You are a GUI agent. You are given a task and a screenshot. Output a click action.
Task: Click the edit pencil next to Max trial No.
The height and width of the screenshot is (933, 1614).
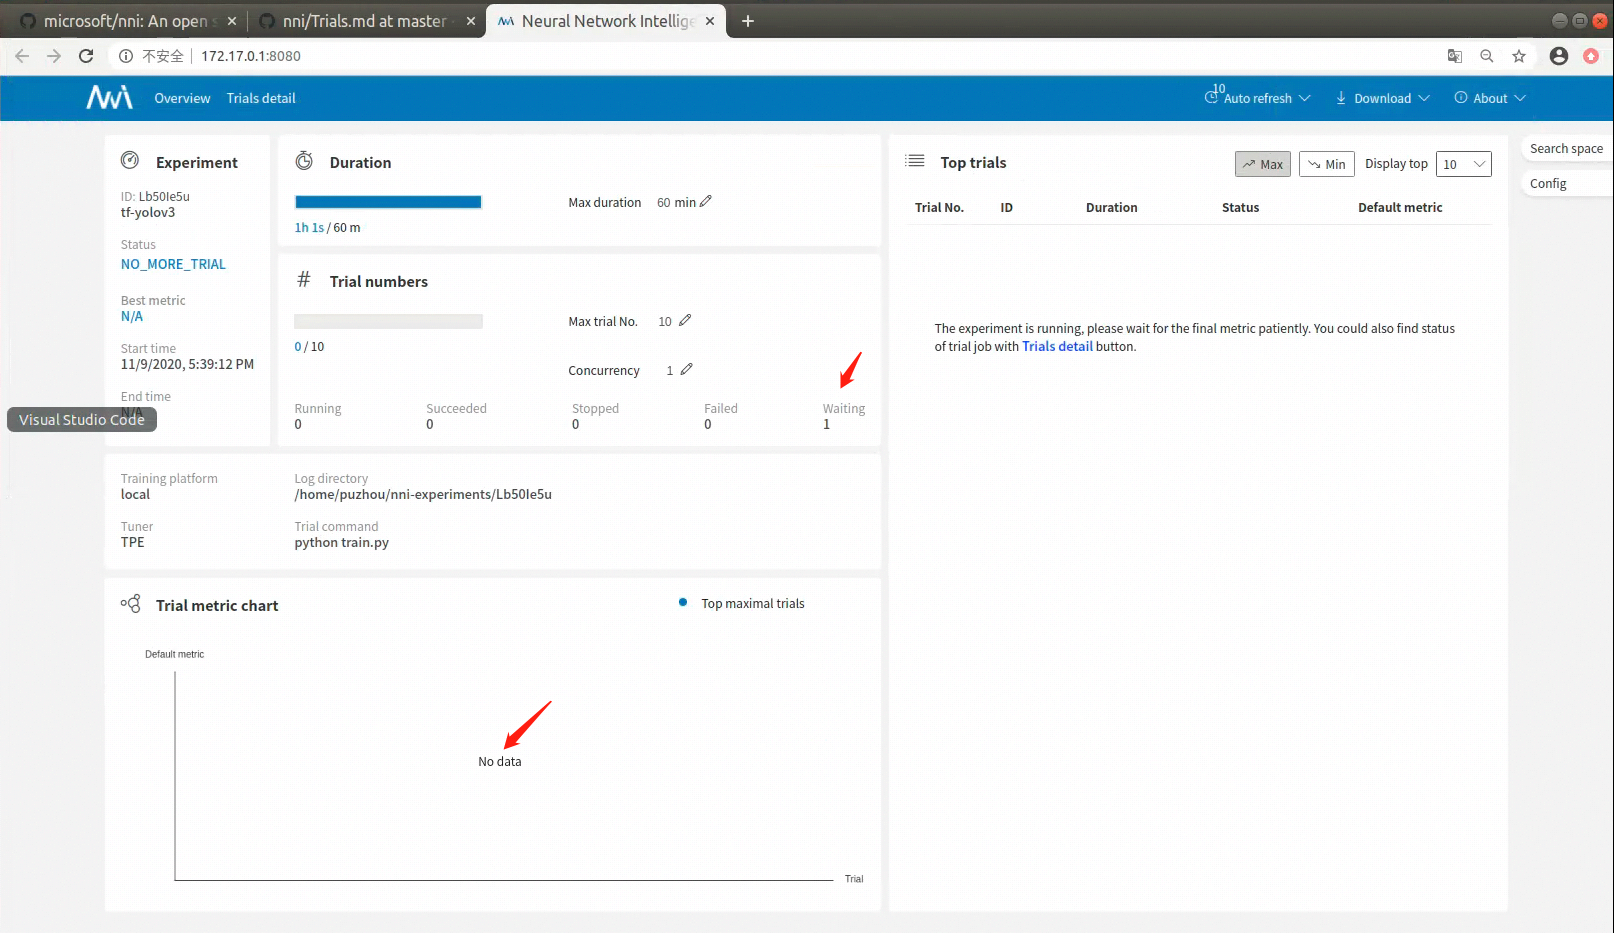click(685, 320)
